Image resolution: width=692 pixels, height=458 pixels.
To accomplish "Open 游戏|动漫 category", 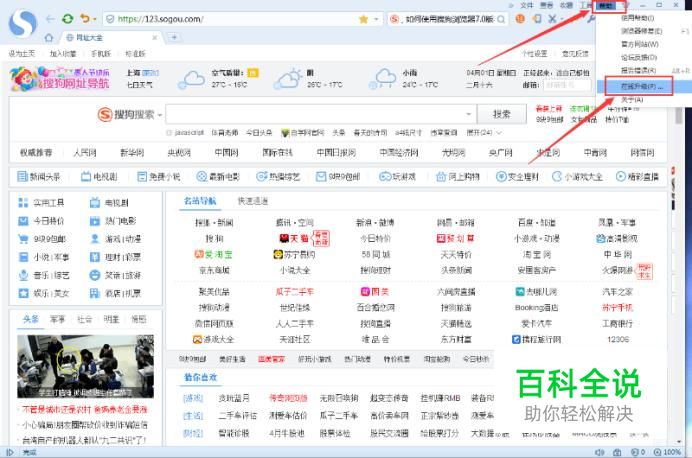I will pos(116,239).
